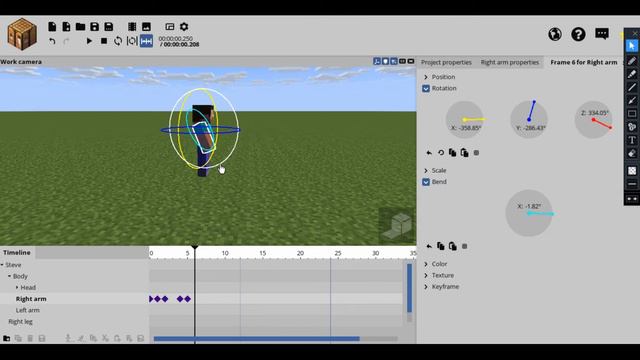Open the forums speech bubble icon
640x360 pixels.
[602, 34]
